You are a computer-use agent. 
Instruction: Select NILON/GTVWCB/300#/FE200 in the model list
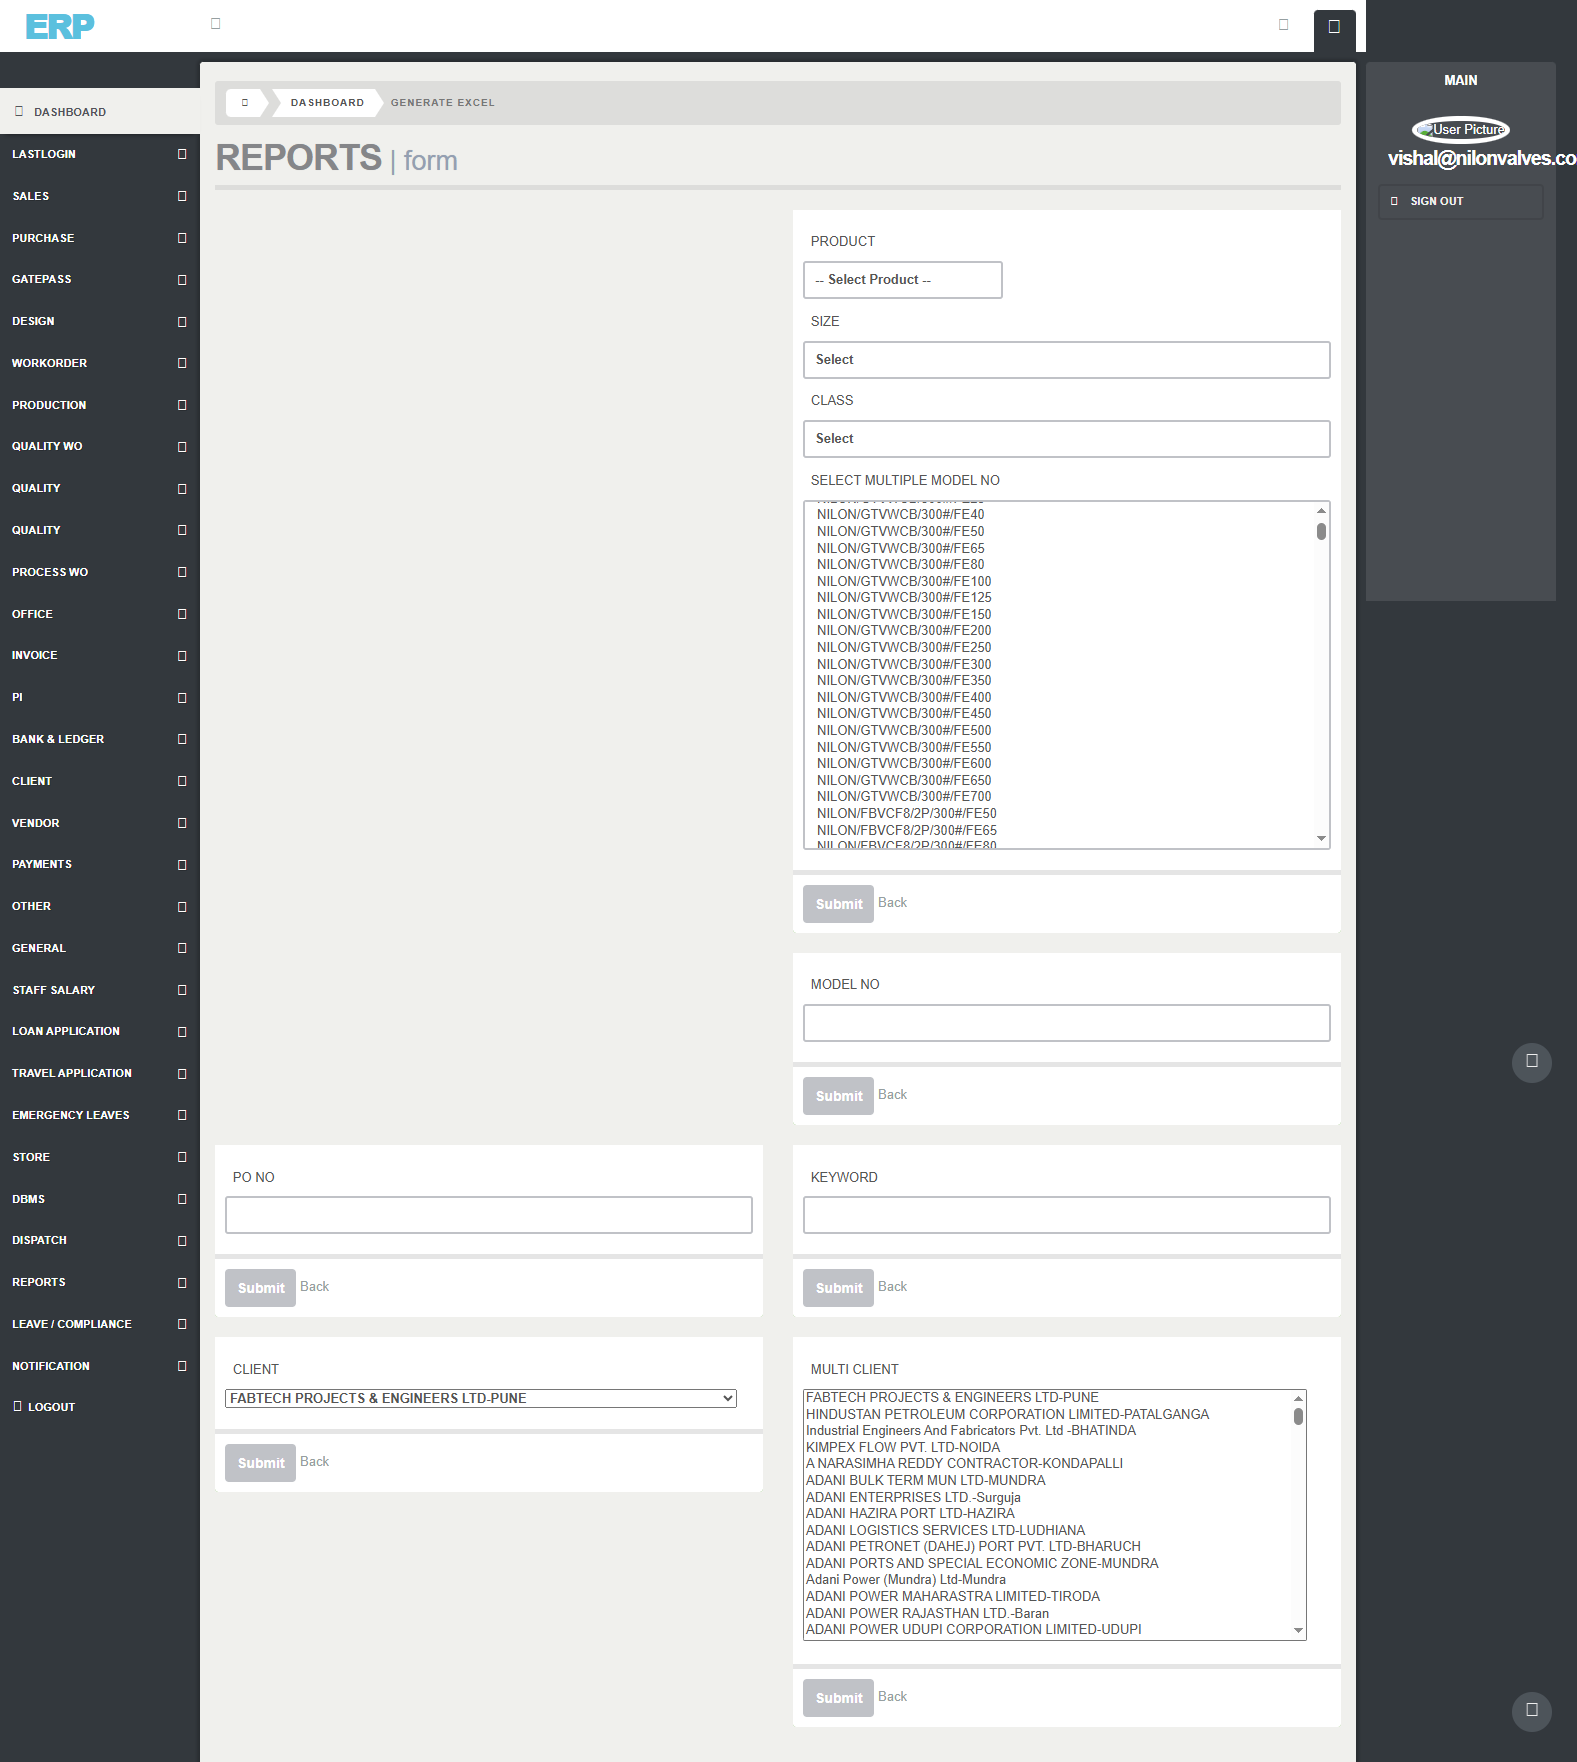click(x=904, y=631)
